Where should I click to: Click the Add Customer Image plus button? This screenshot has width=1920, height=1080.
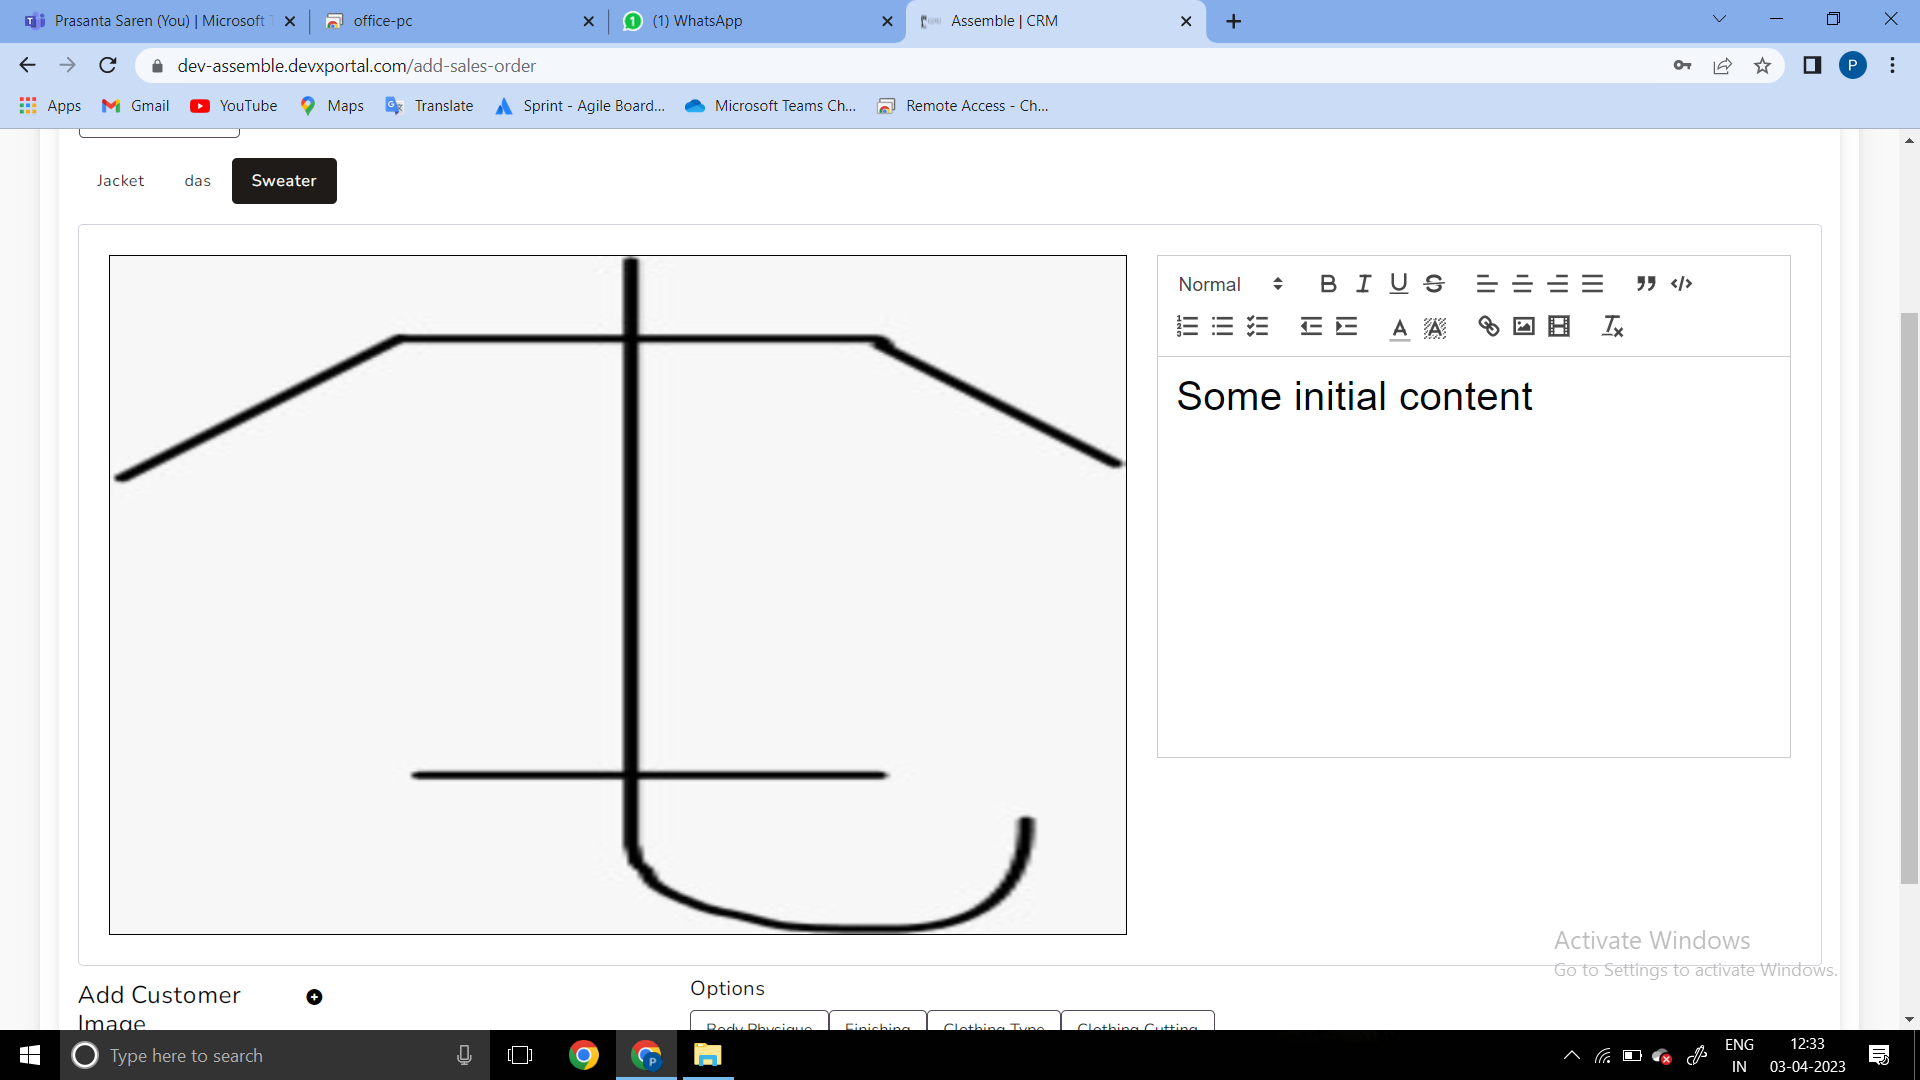[x=314, y=997]
